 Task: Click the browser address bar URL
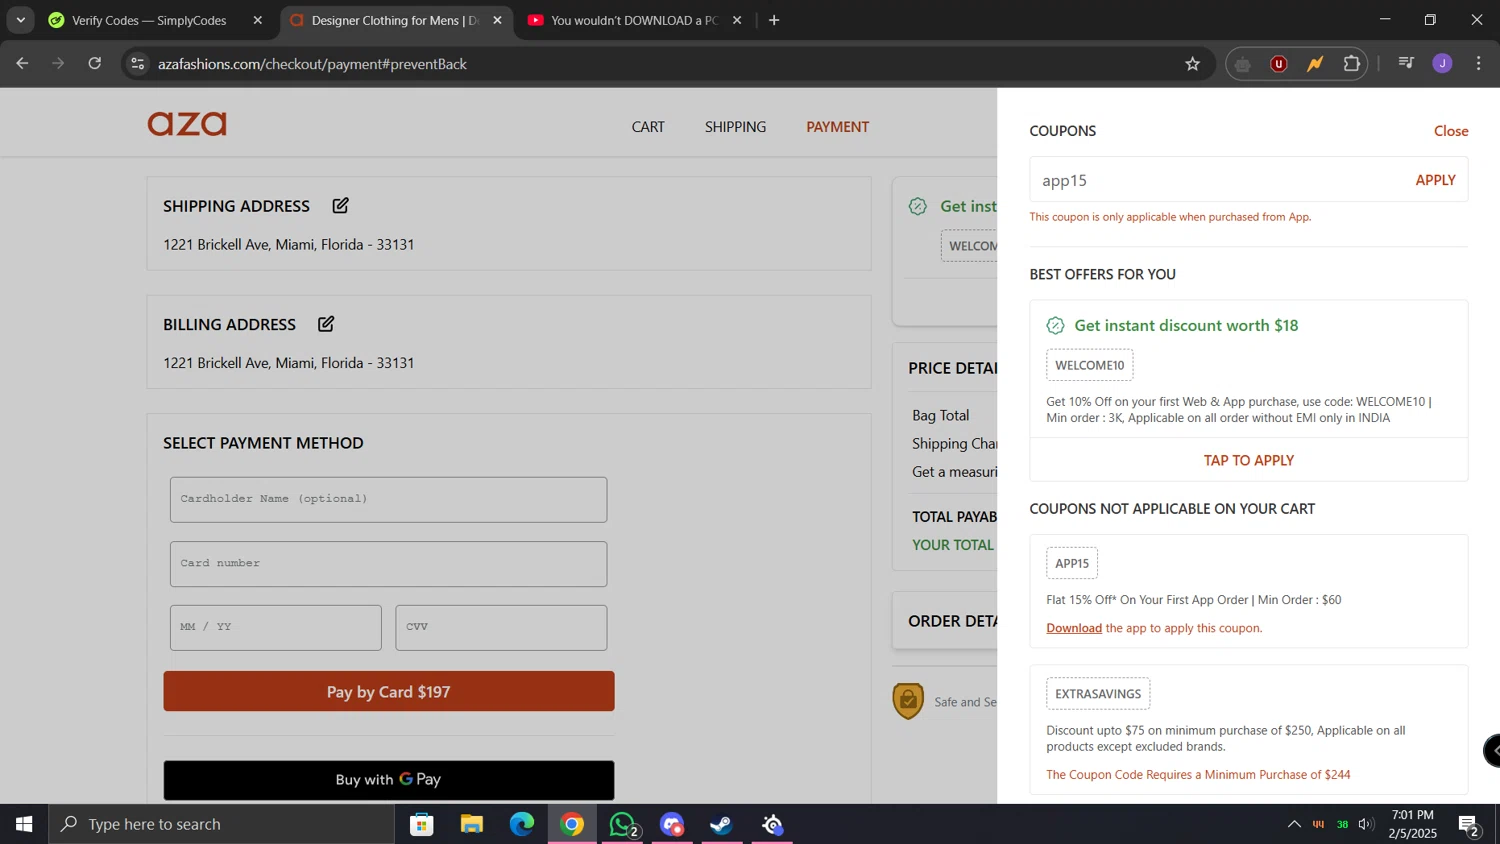point(312,64)
